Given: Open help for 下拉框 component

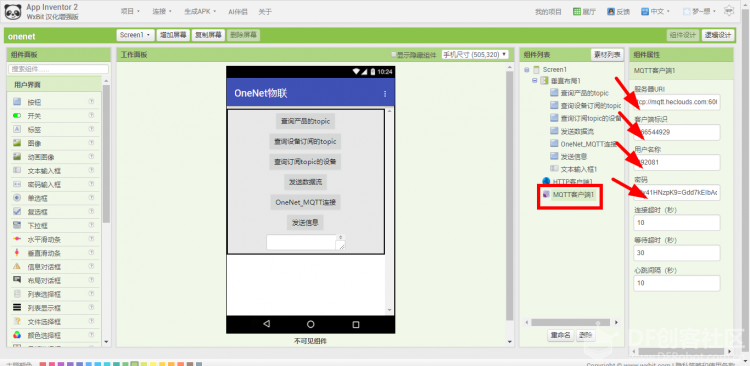Looking at the screenshot, I should coord(91,225).
